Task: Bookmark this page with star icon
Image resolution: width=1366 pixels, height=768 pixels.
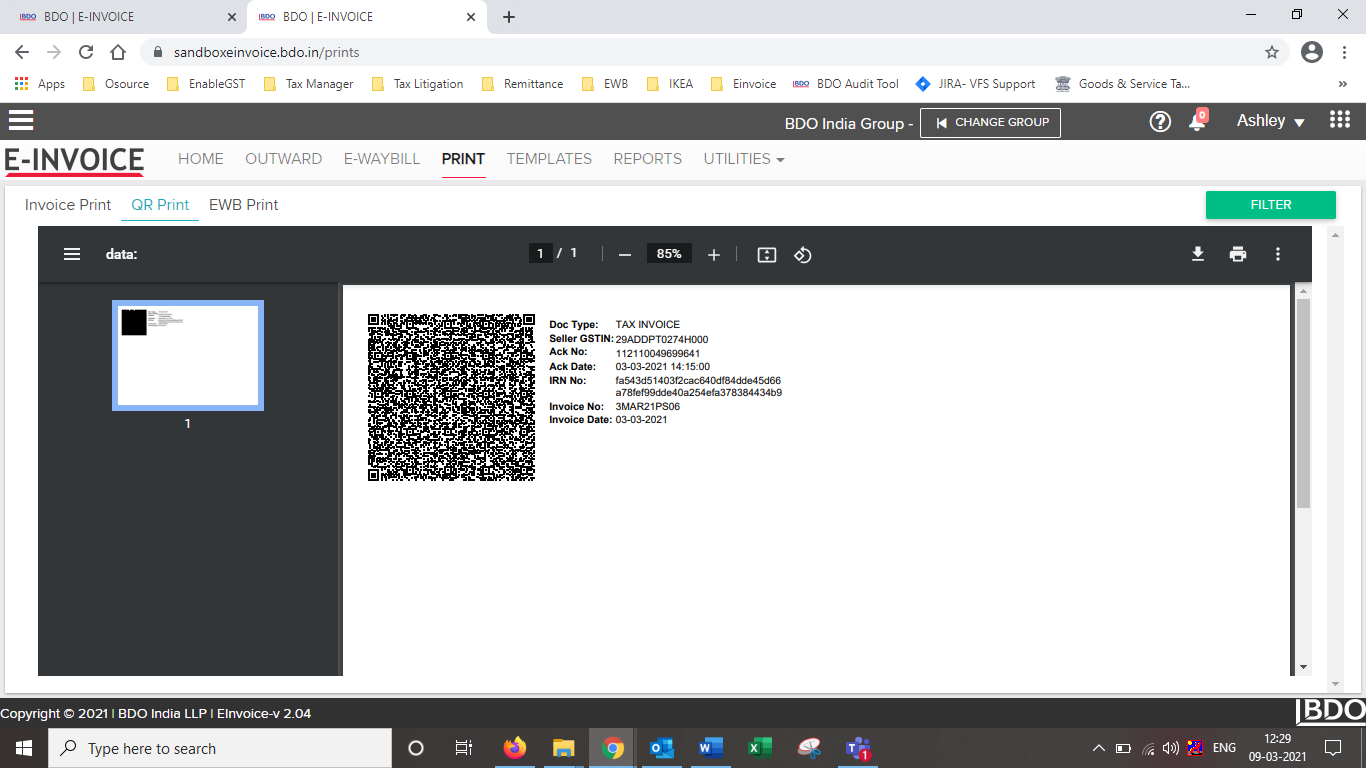Action: 1272,52
